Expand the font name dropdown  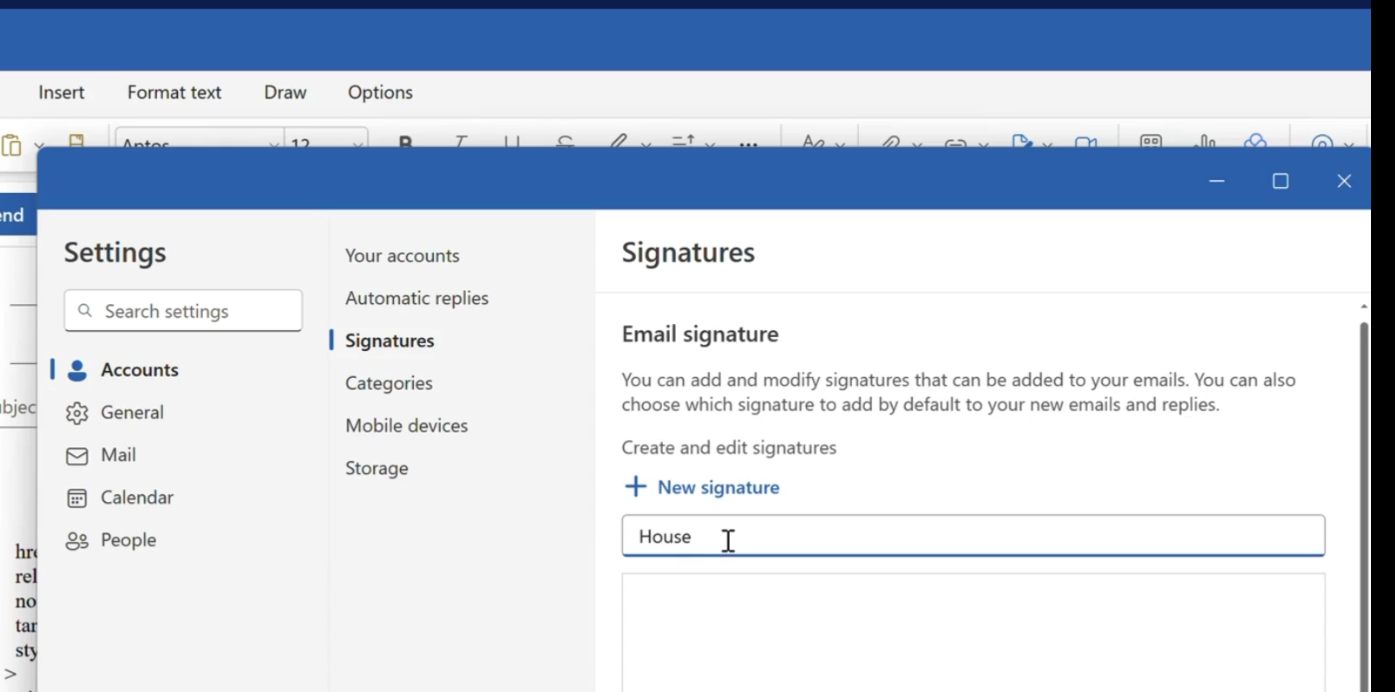pyautogui.click(x=273, y=145)
